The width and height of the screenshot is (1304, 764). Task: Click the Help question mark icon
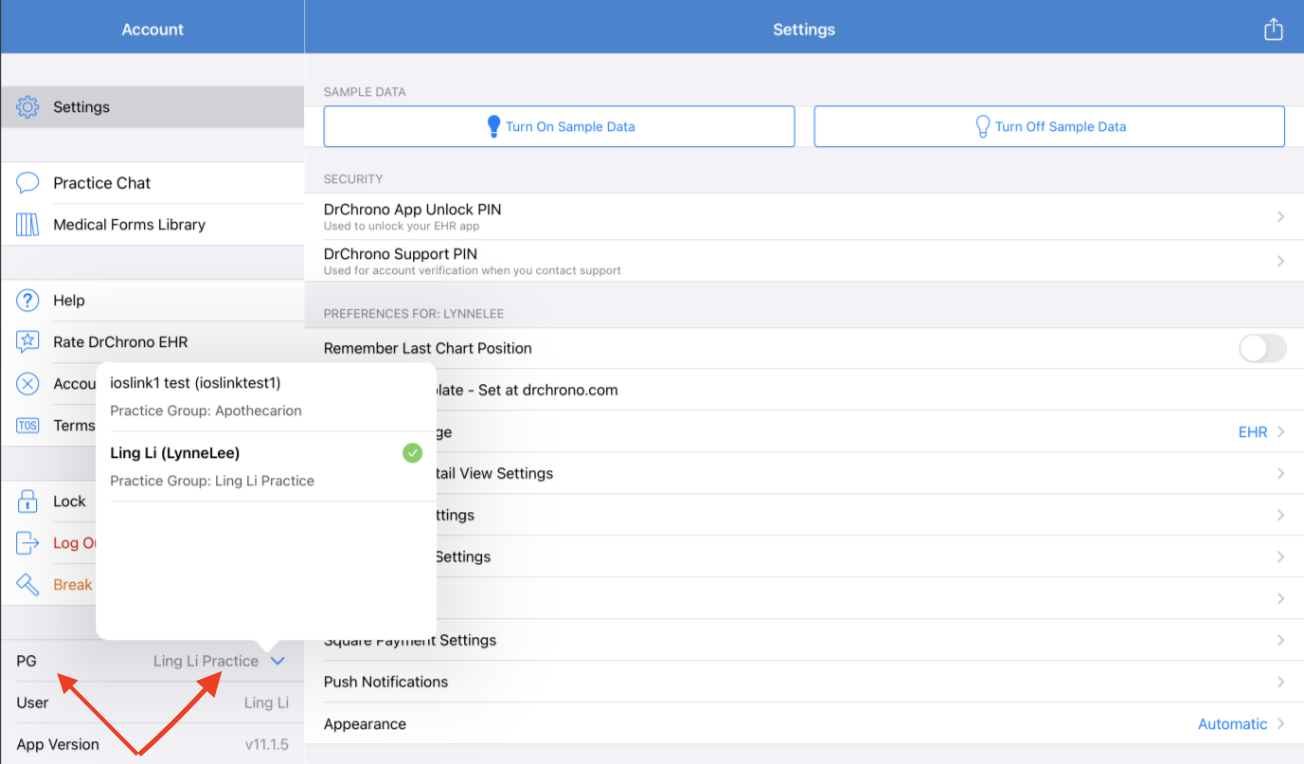coord(28,300)
